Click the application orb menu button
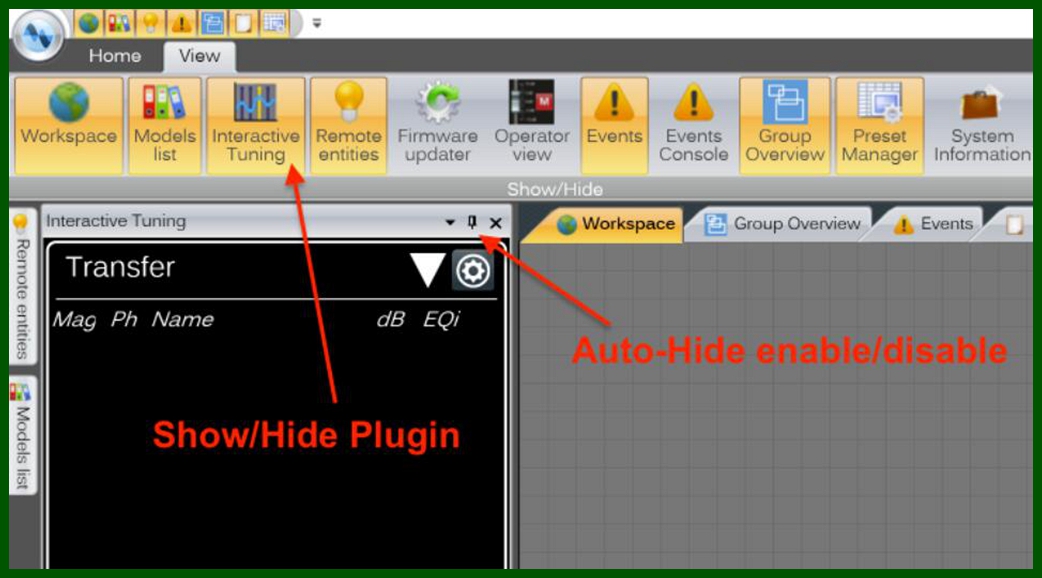The width and height of the screenshot is (1042, 578). [x=38, y=35]
